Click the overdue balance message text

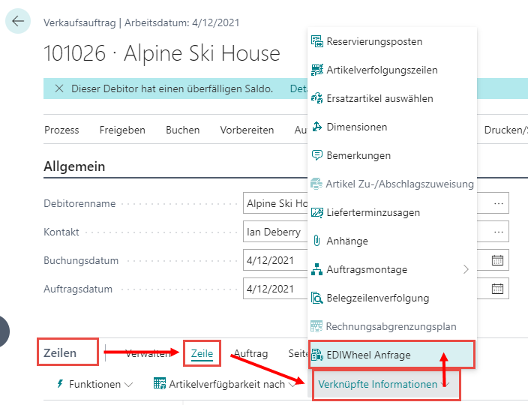[172, 89]
